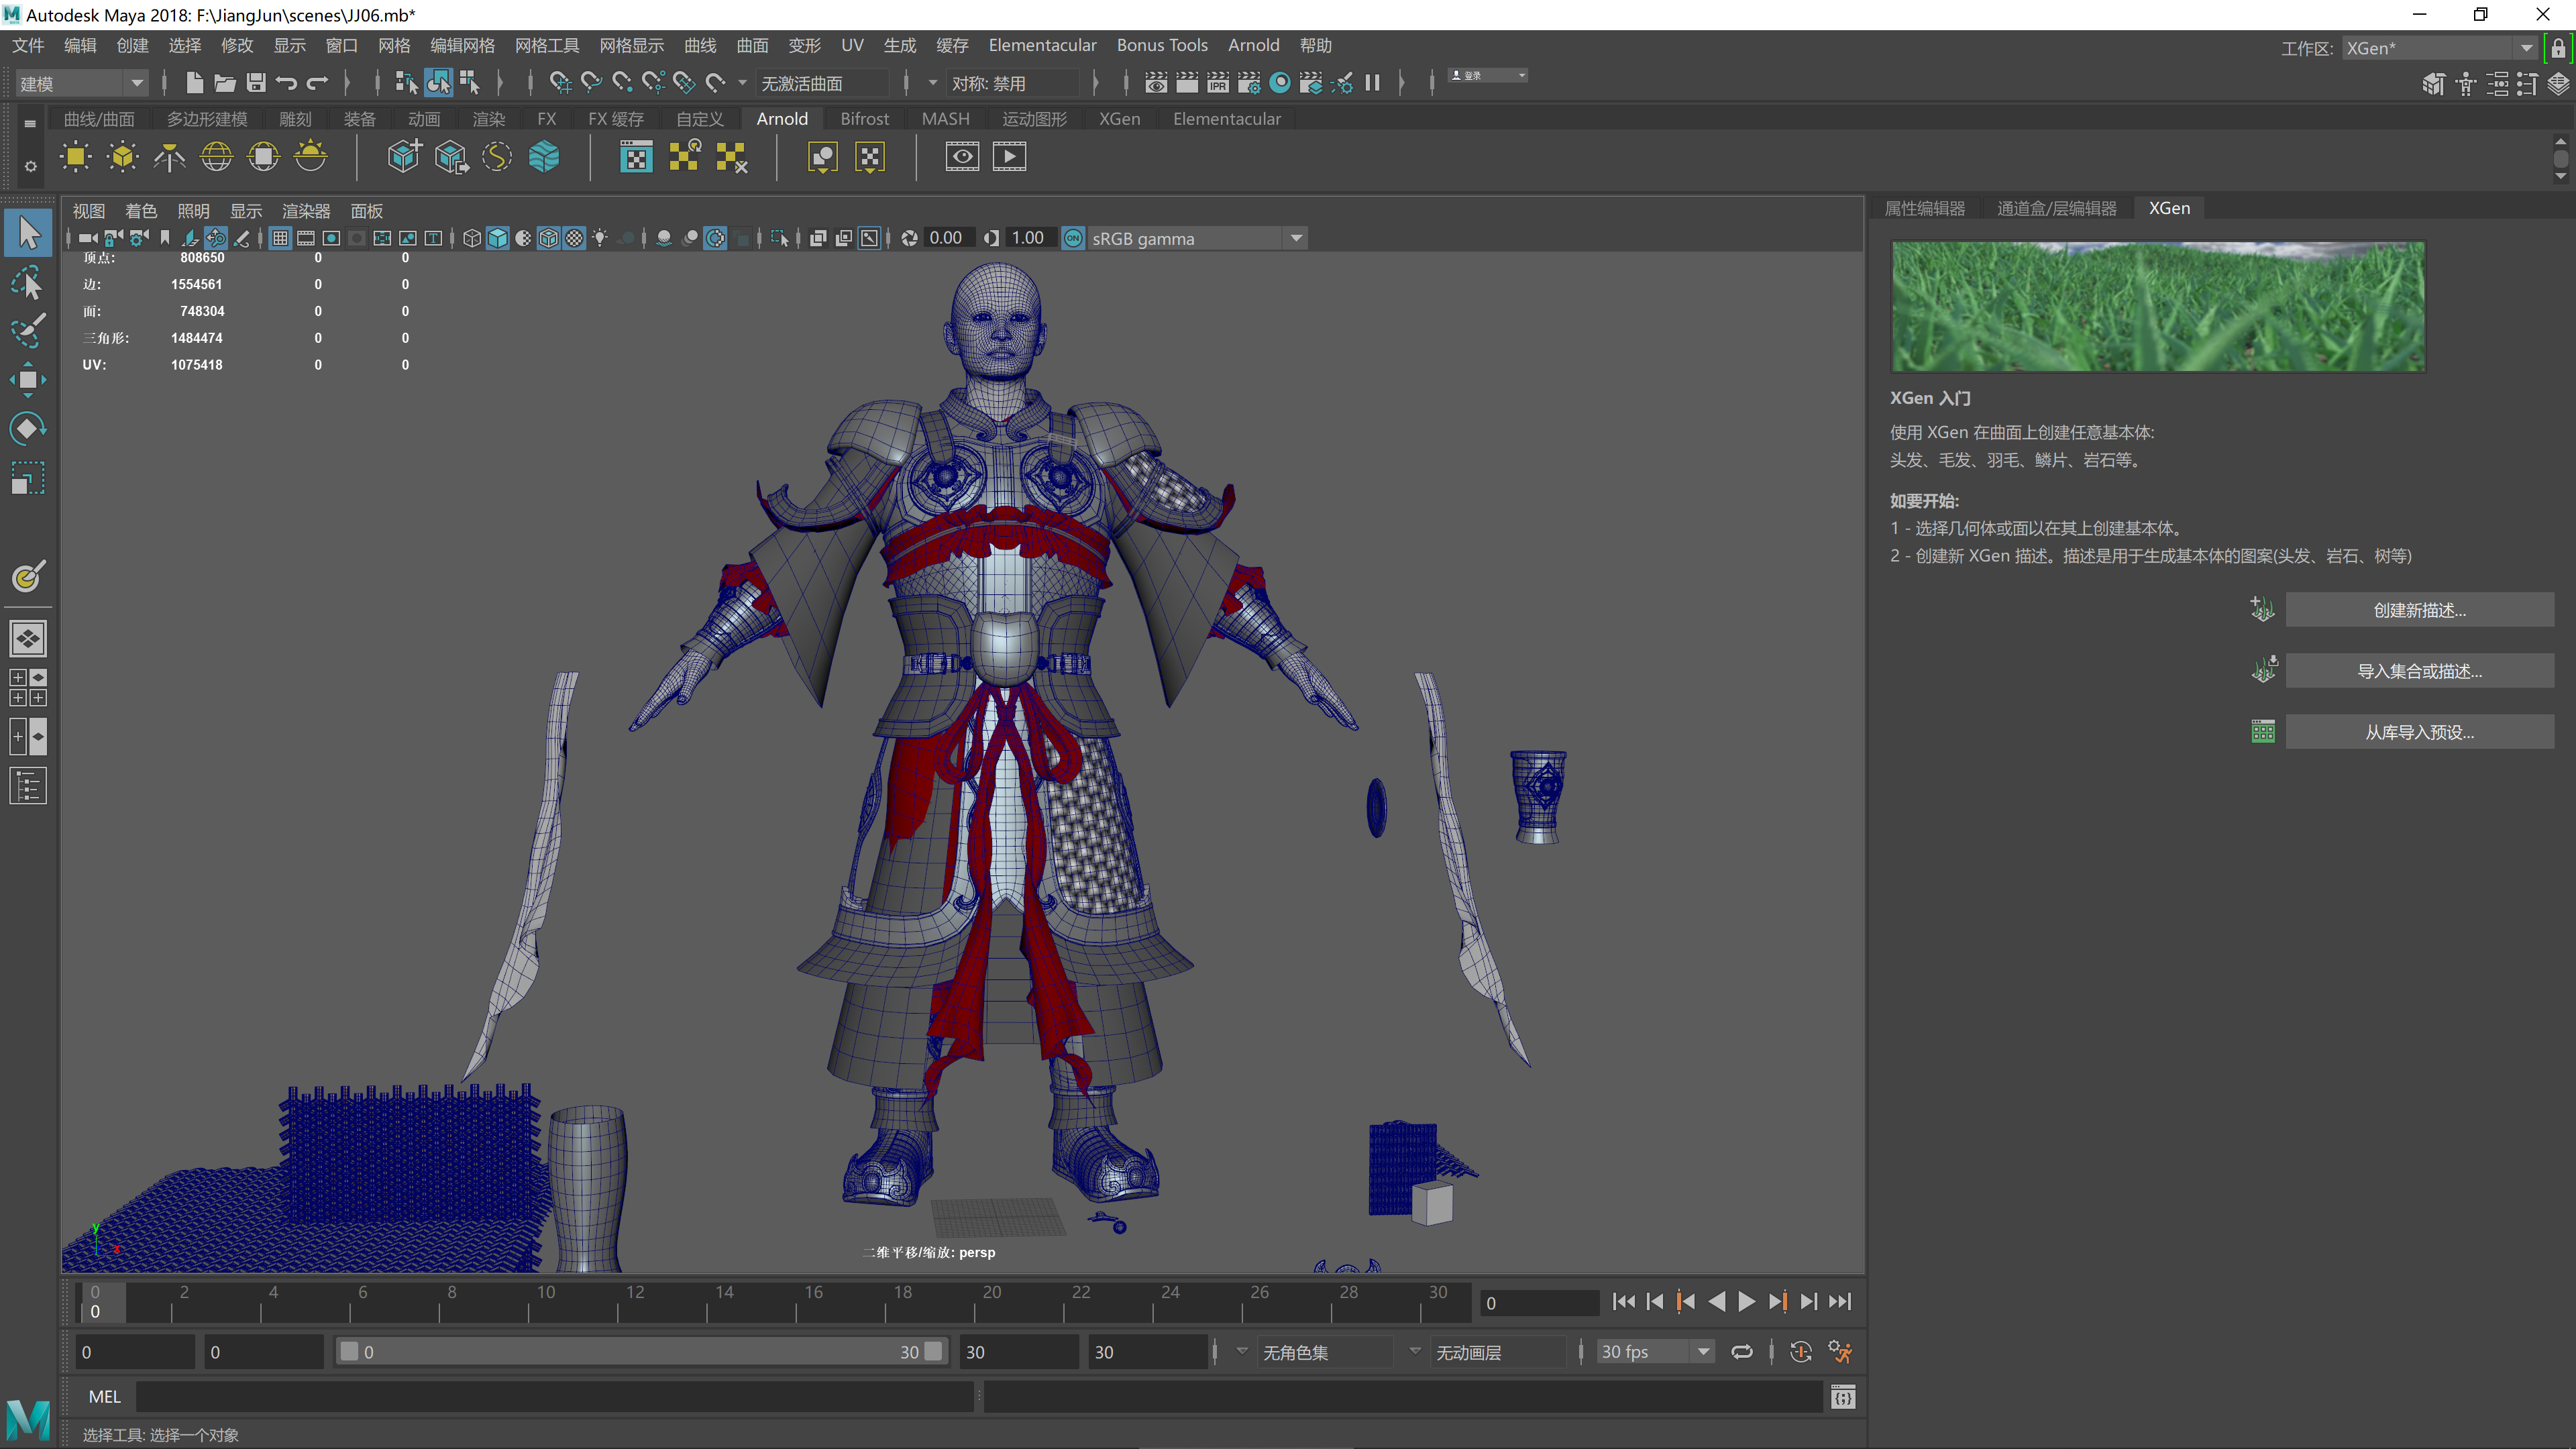Click the Undo icon in status line
The width and height of the screenshot is (2576, 1449).
point(287,83)
